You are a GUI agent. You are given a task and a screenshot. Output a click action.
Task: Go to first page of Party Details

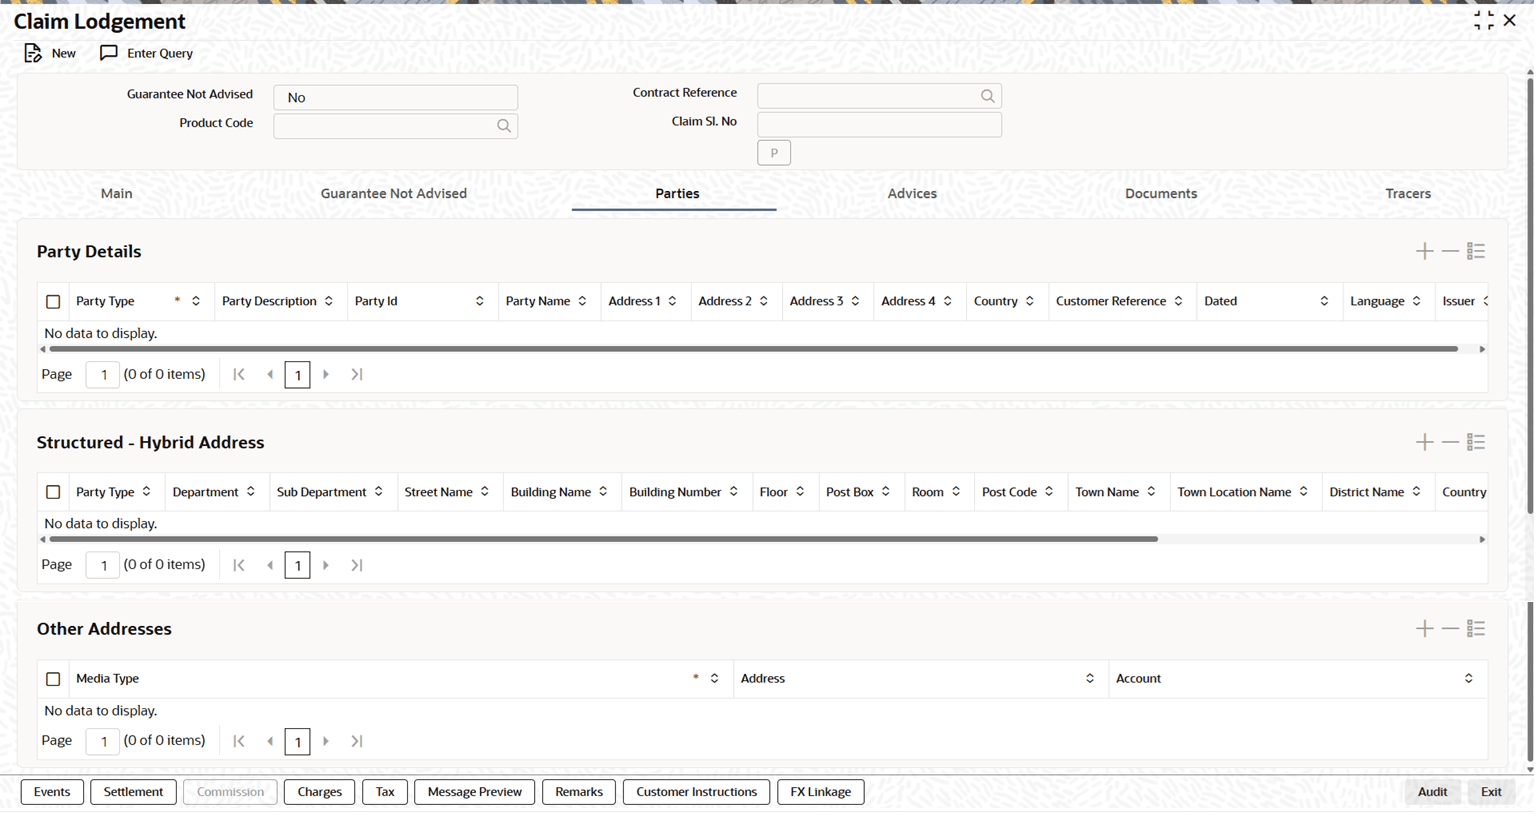[x=239, y=374]
